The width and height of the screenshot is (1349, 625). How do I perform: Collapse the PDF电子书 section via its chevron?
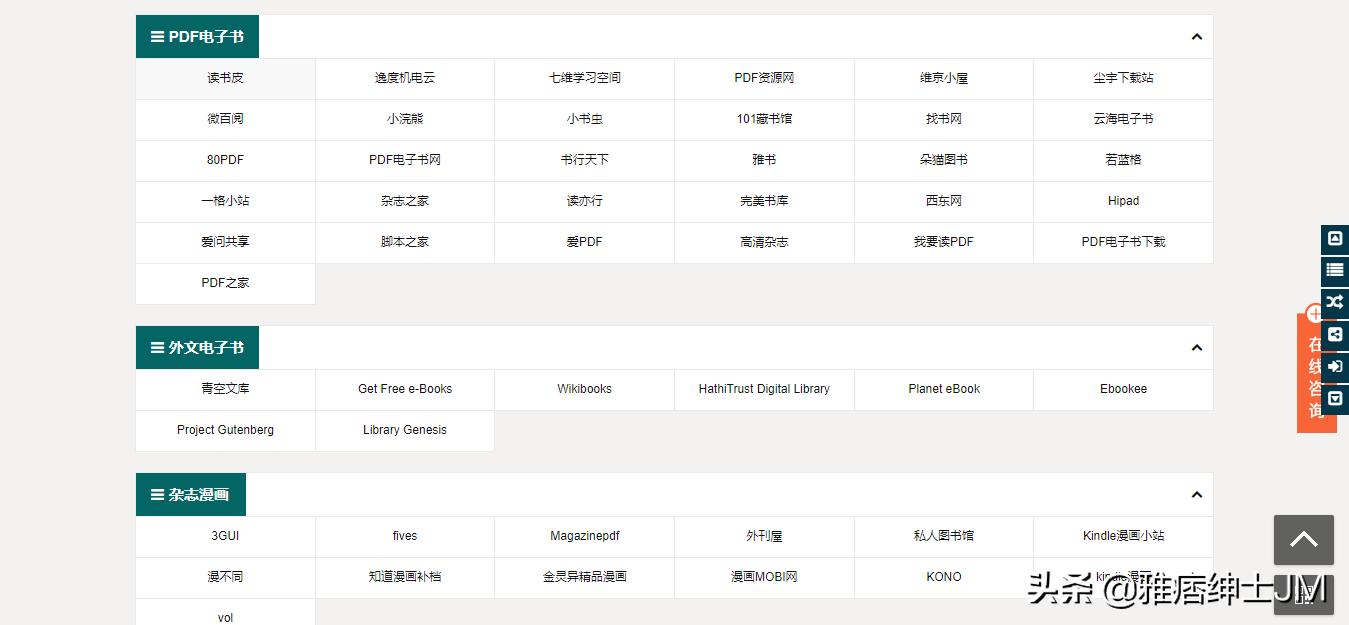point(1196,36)
